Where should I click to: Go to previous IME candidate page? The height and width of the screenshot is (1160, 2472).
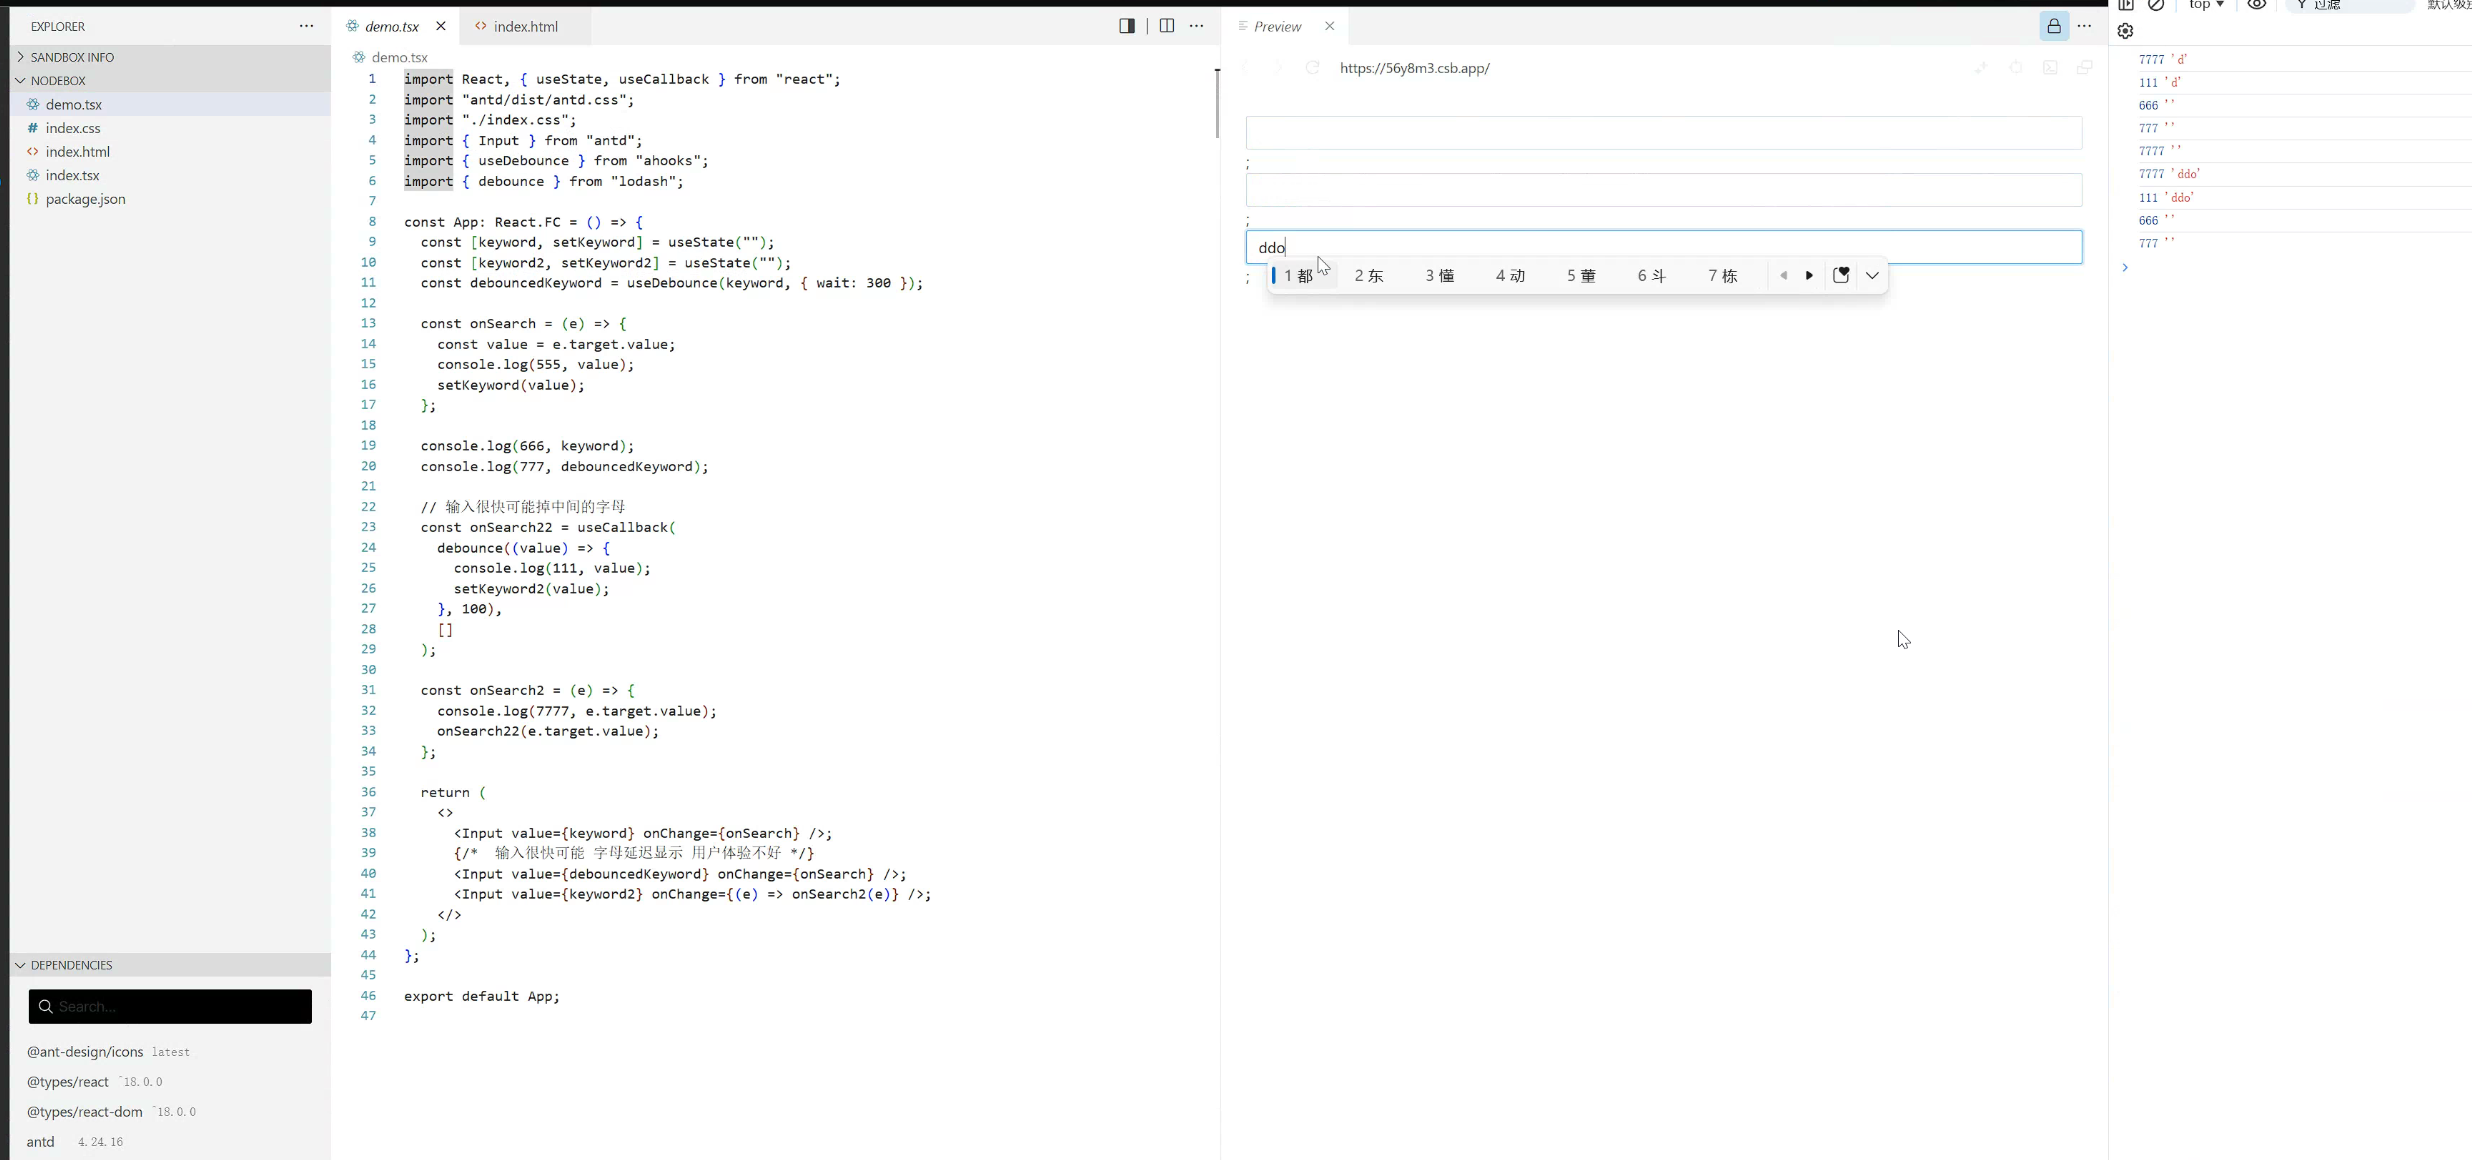1783,276
